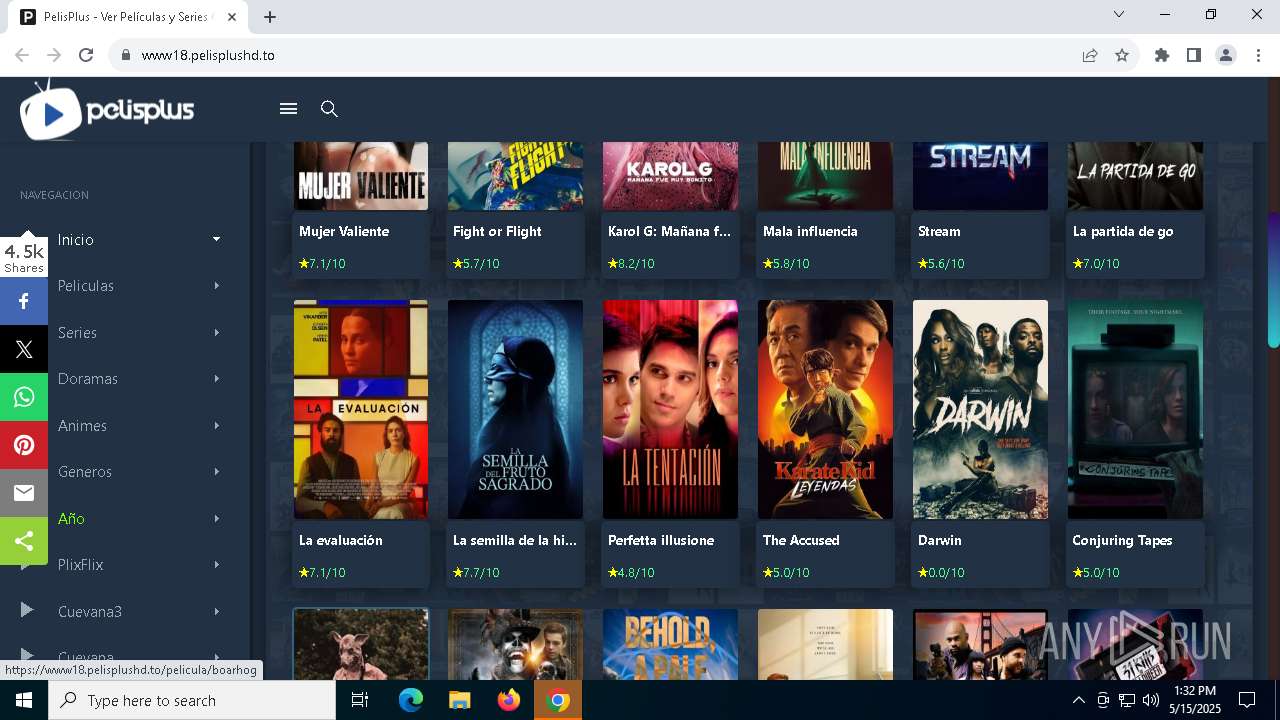
Task: Expand the PlixFlix submenu arrow
Action: [216, 565]
